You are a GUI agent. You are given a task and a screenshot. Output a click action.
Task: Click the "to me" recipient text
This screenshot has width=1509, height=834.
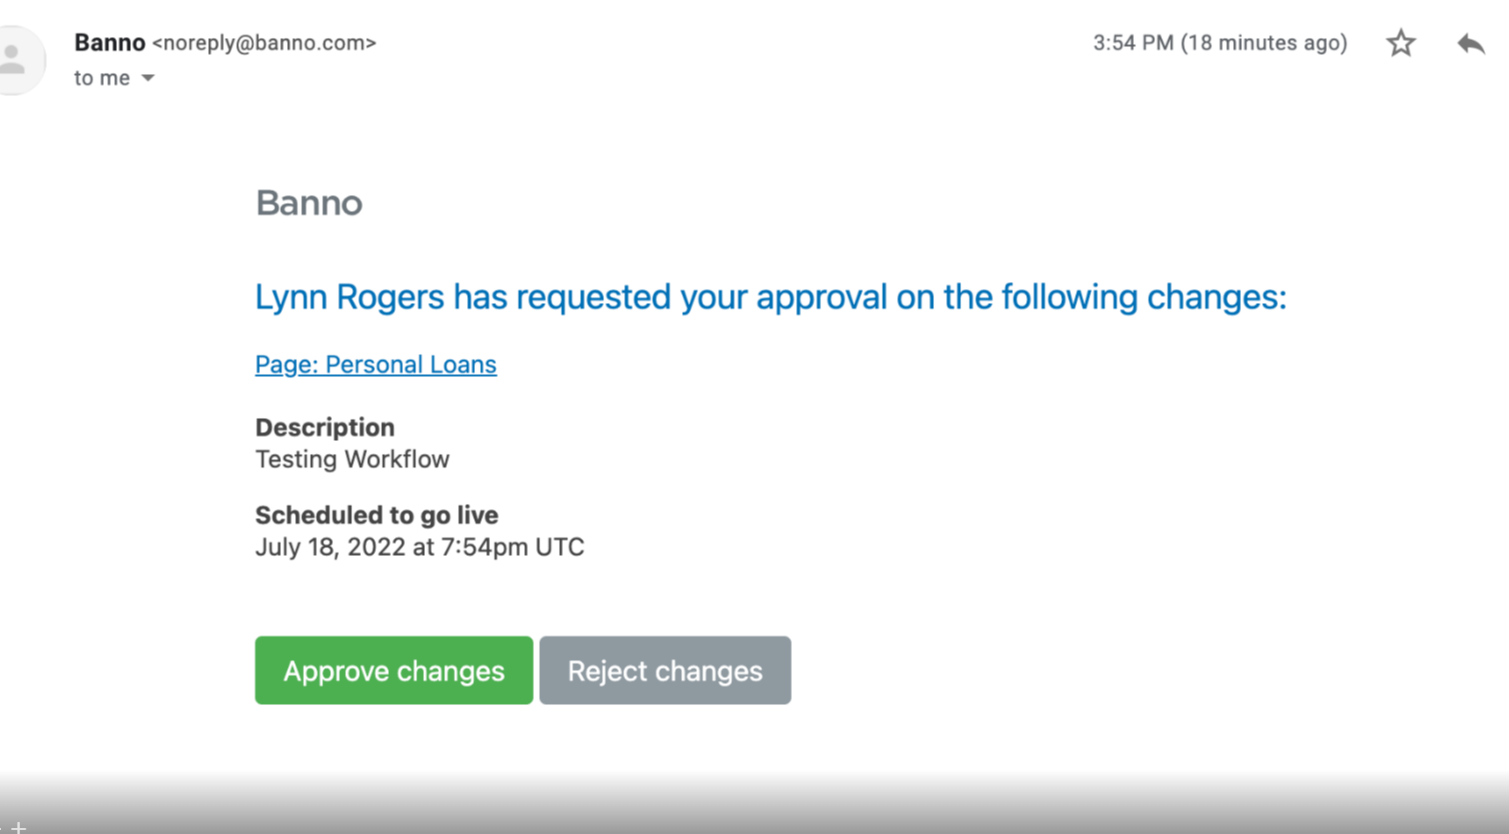coord(101,78)
